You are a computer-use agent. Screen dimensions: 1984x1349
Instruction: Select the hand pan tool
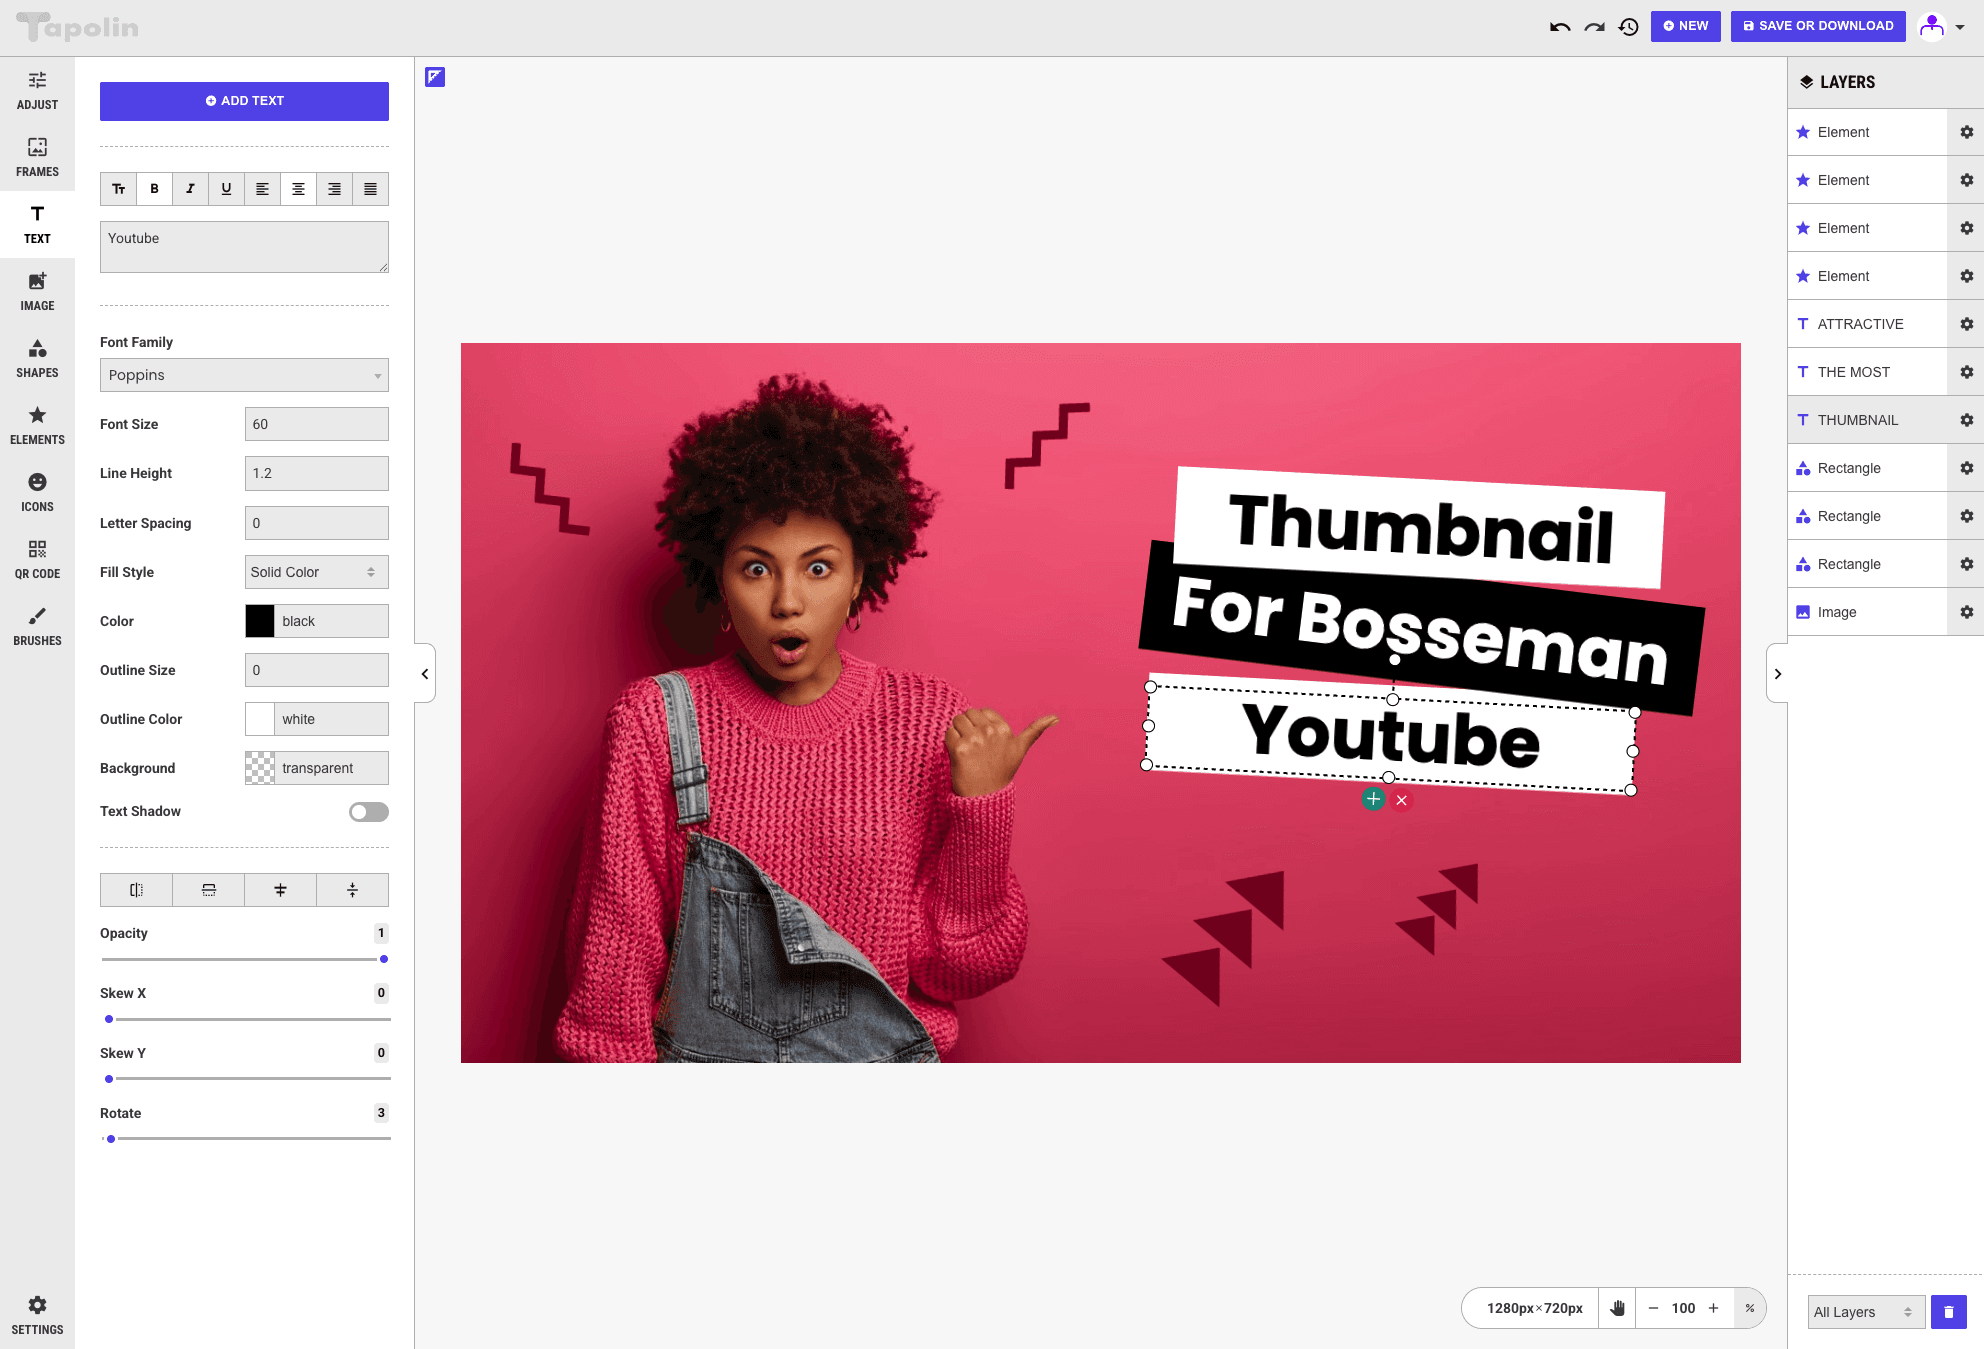click(1617, 1308)
